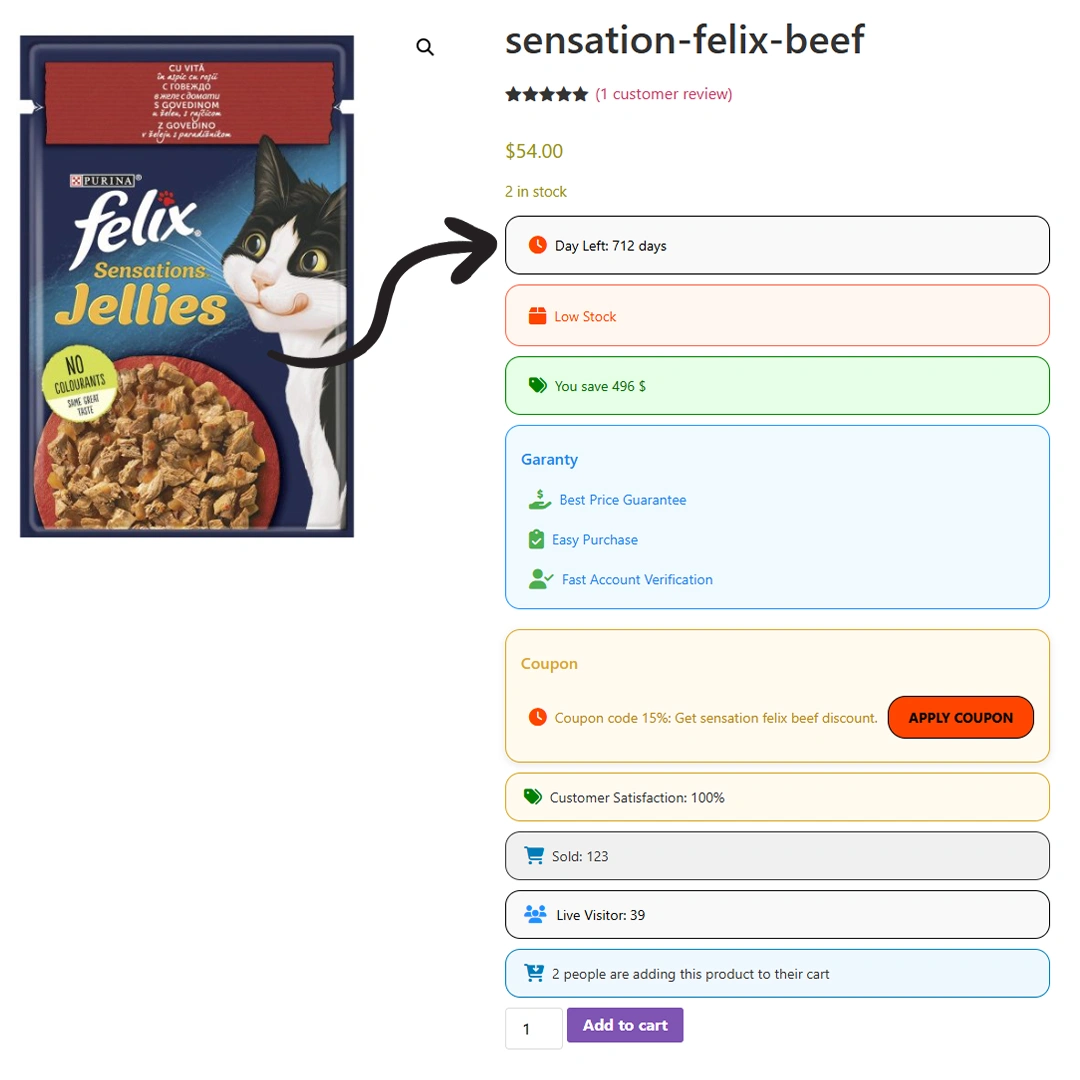Screen dimensions: 1080x1080
Task: Click the green tag icon beside Customer Satisfaction
Action: 532,797
